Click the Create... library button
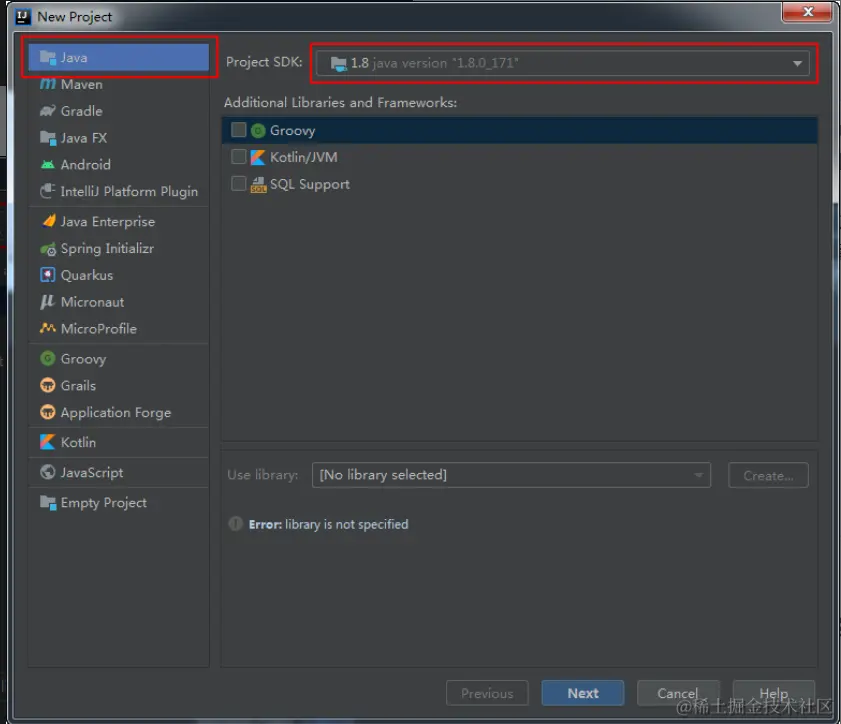 [768, 475]
